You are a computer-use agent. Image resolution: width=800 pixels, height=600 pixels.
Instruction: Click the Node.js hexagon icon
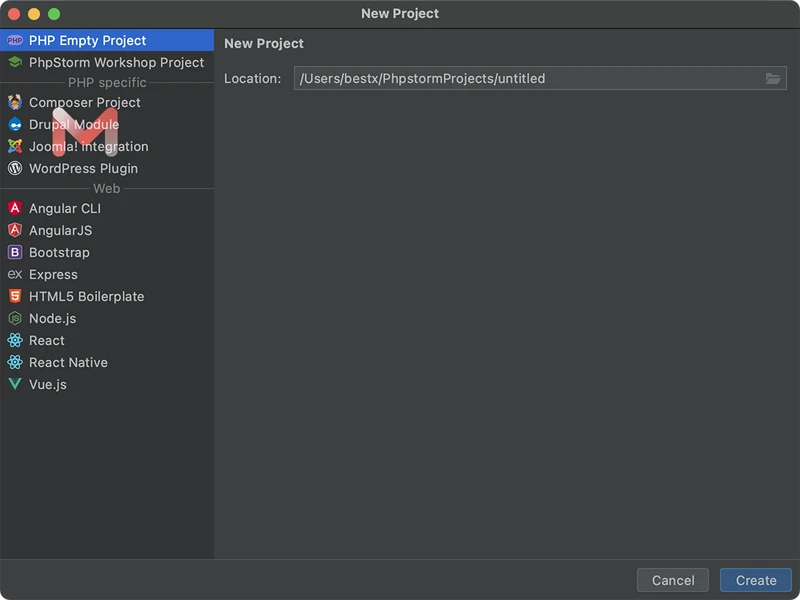15,318
